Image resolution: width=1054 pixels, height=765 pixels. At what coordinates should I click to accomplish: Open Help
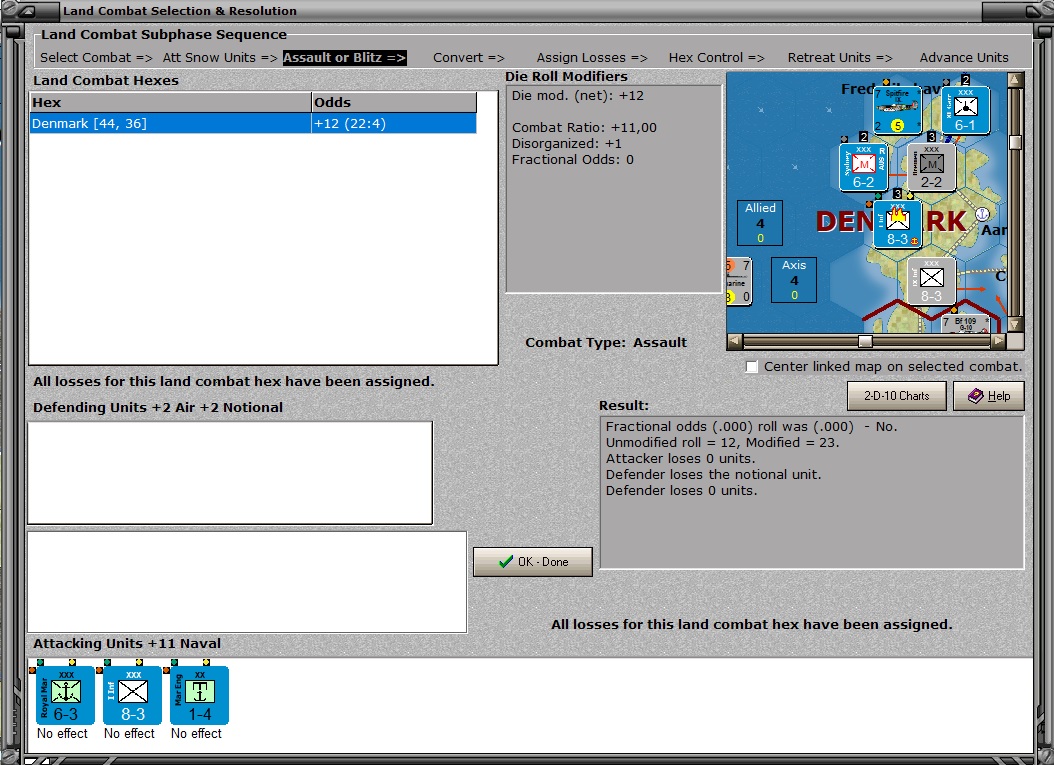[x=989, y=396]
